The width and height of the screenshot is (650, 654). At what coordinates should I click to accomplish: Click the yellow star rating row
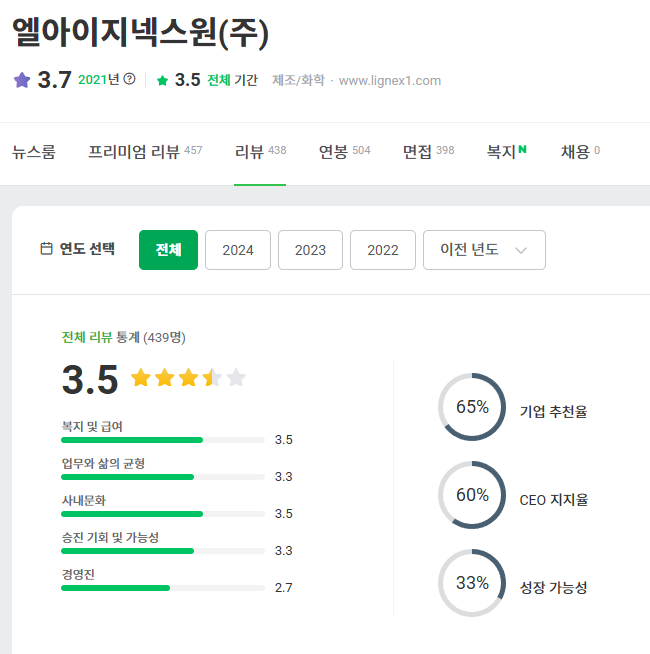click(188, 378)
